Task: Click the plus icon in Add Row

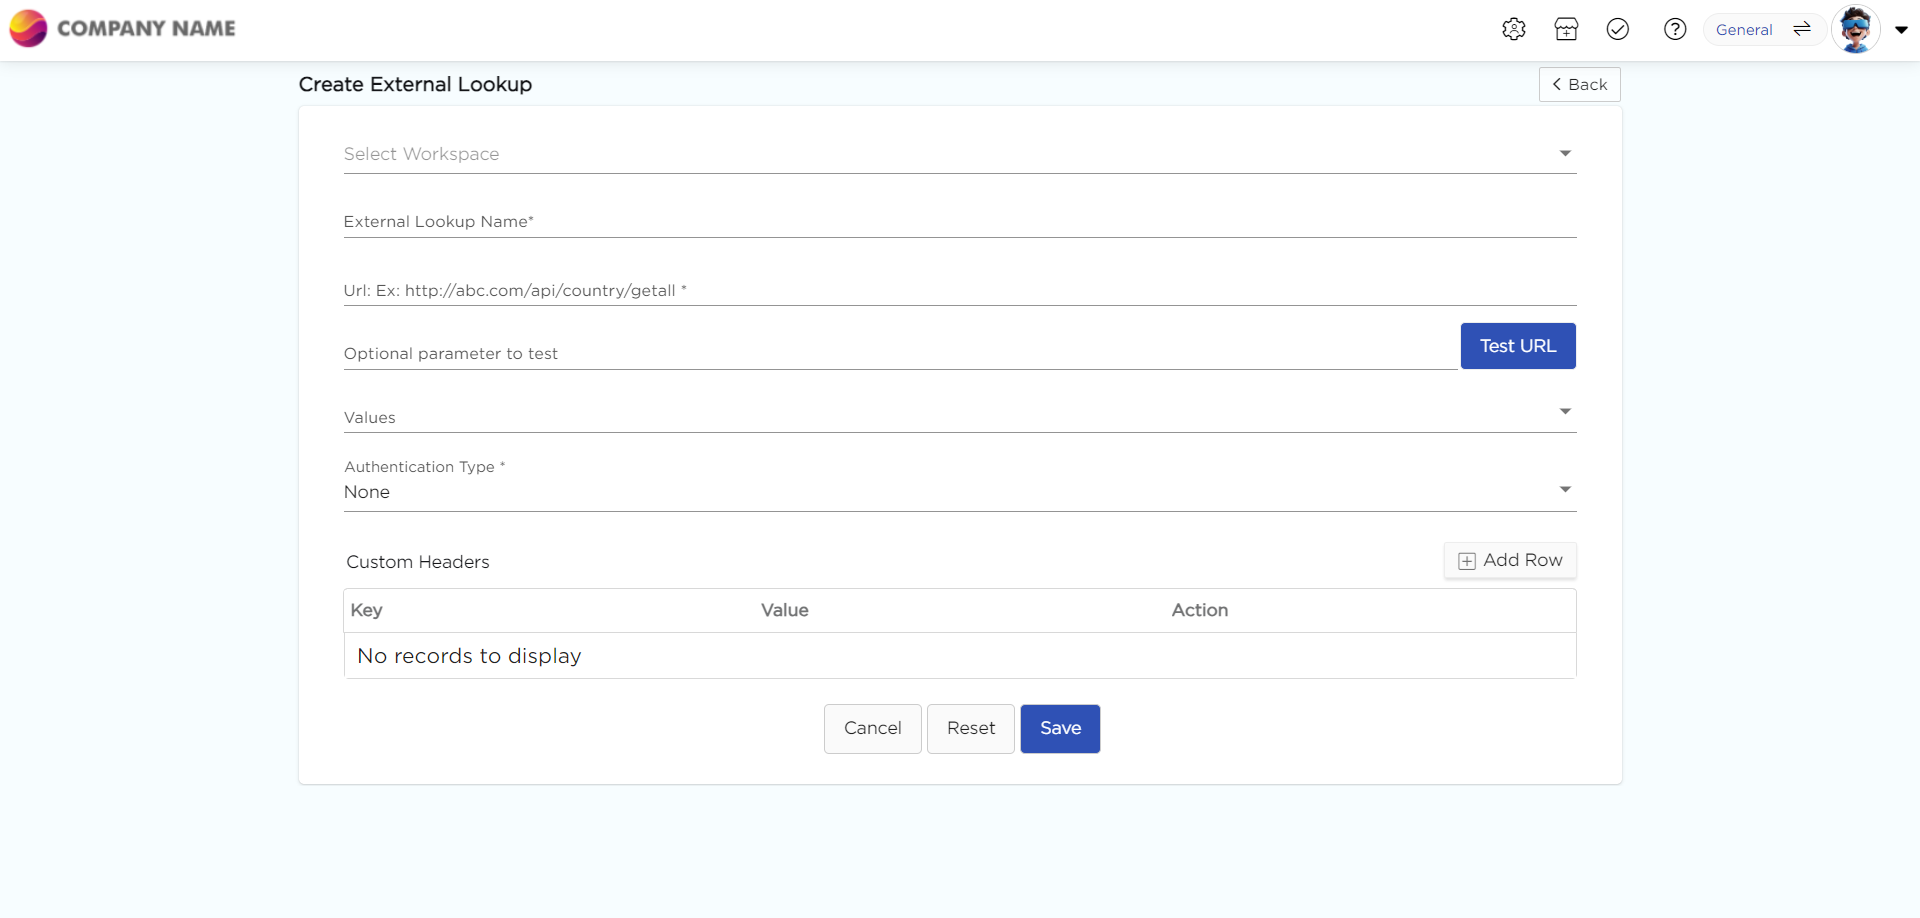Action: pyautogui.click(x=1467, y=561)
